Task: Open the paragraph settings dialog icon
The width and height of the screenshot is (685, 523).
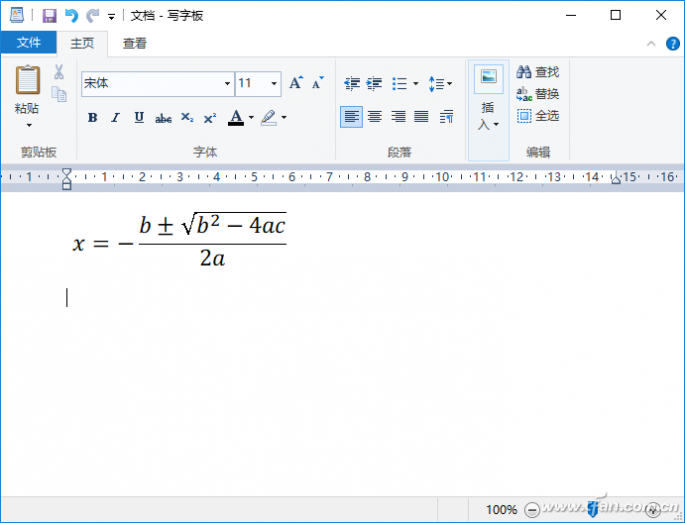Action: tap(446, 117)
